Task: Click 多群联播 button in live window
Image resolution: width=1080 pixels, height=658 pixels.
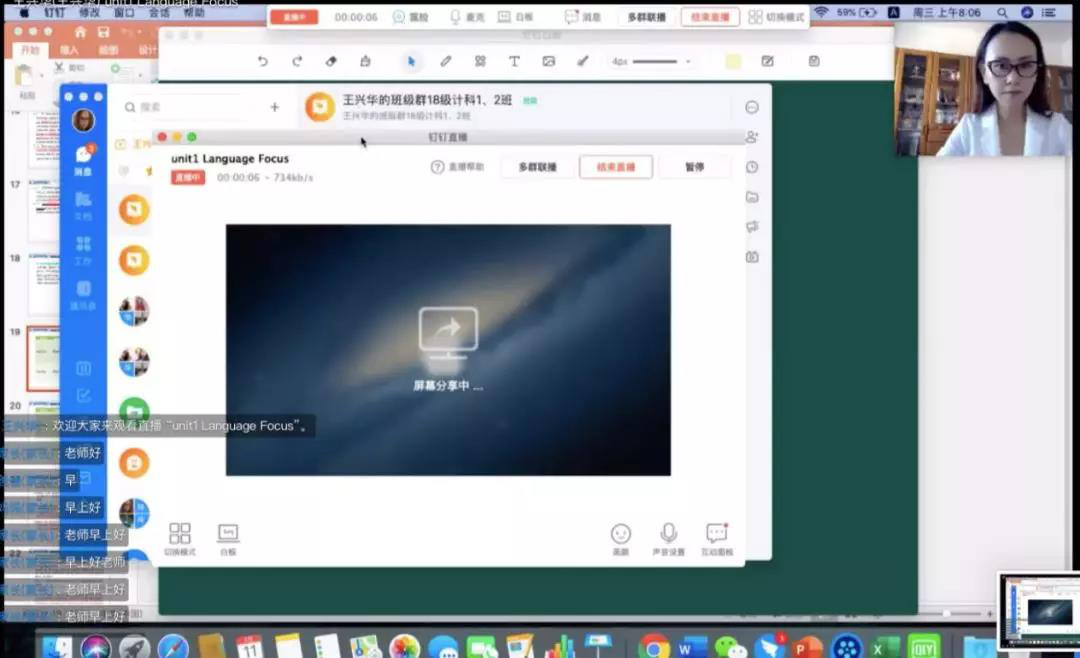Action: [x=538, y=167]
